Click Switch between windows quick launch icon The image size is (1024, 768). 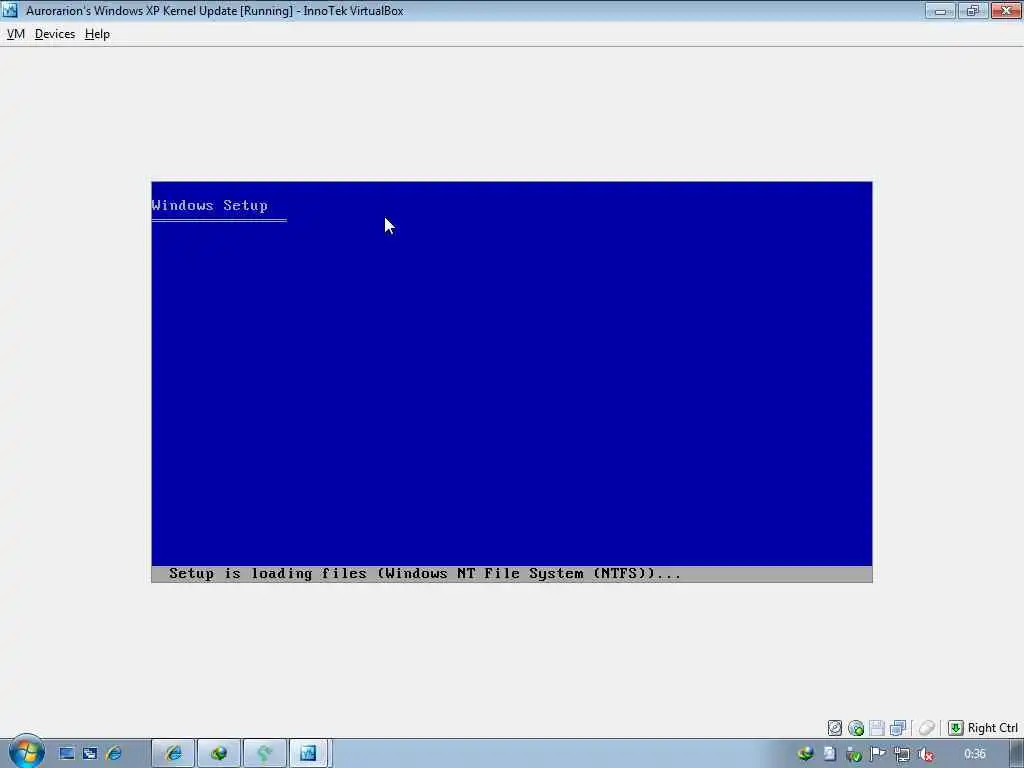(90, 754)
